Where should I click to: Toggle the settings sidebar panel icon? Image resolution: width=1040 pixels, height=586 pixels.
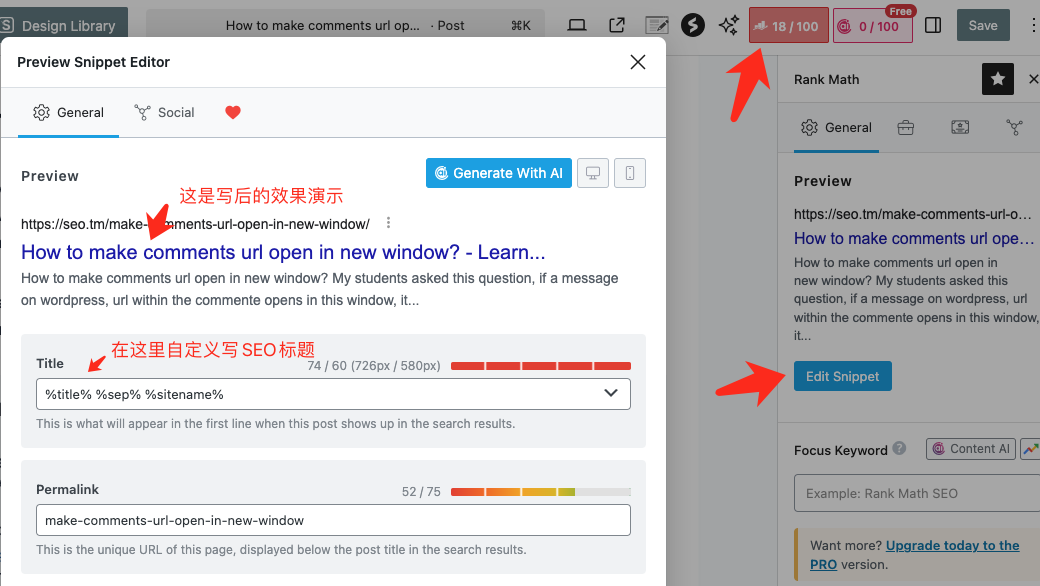tap(933, 25)
